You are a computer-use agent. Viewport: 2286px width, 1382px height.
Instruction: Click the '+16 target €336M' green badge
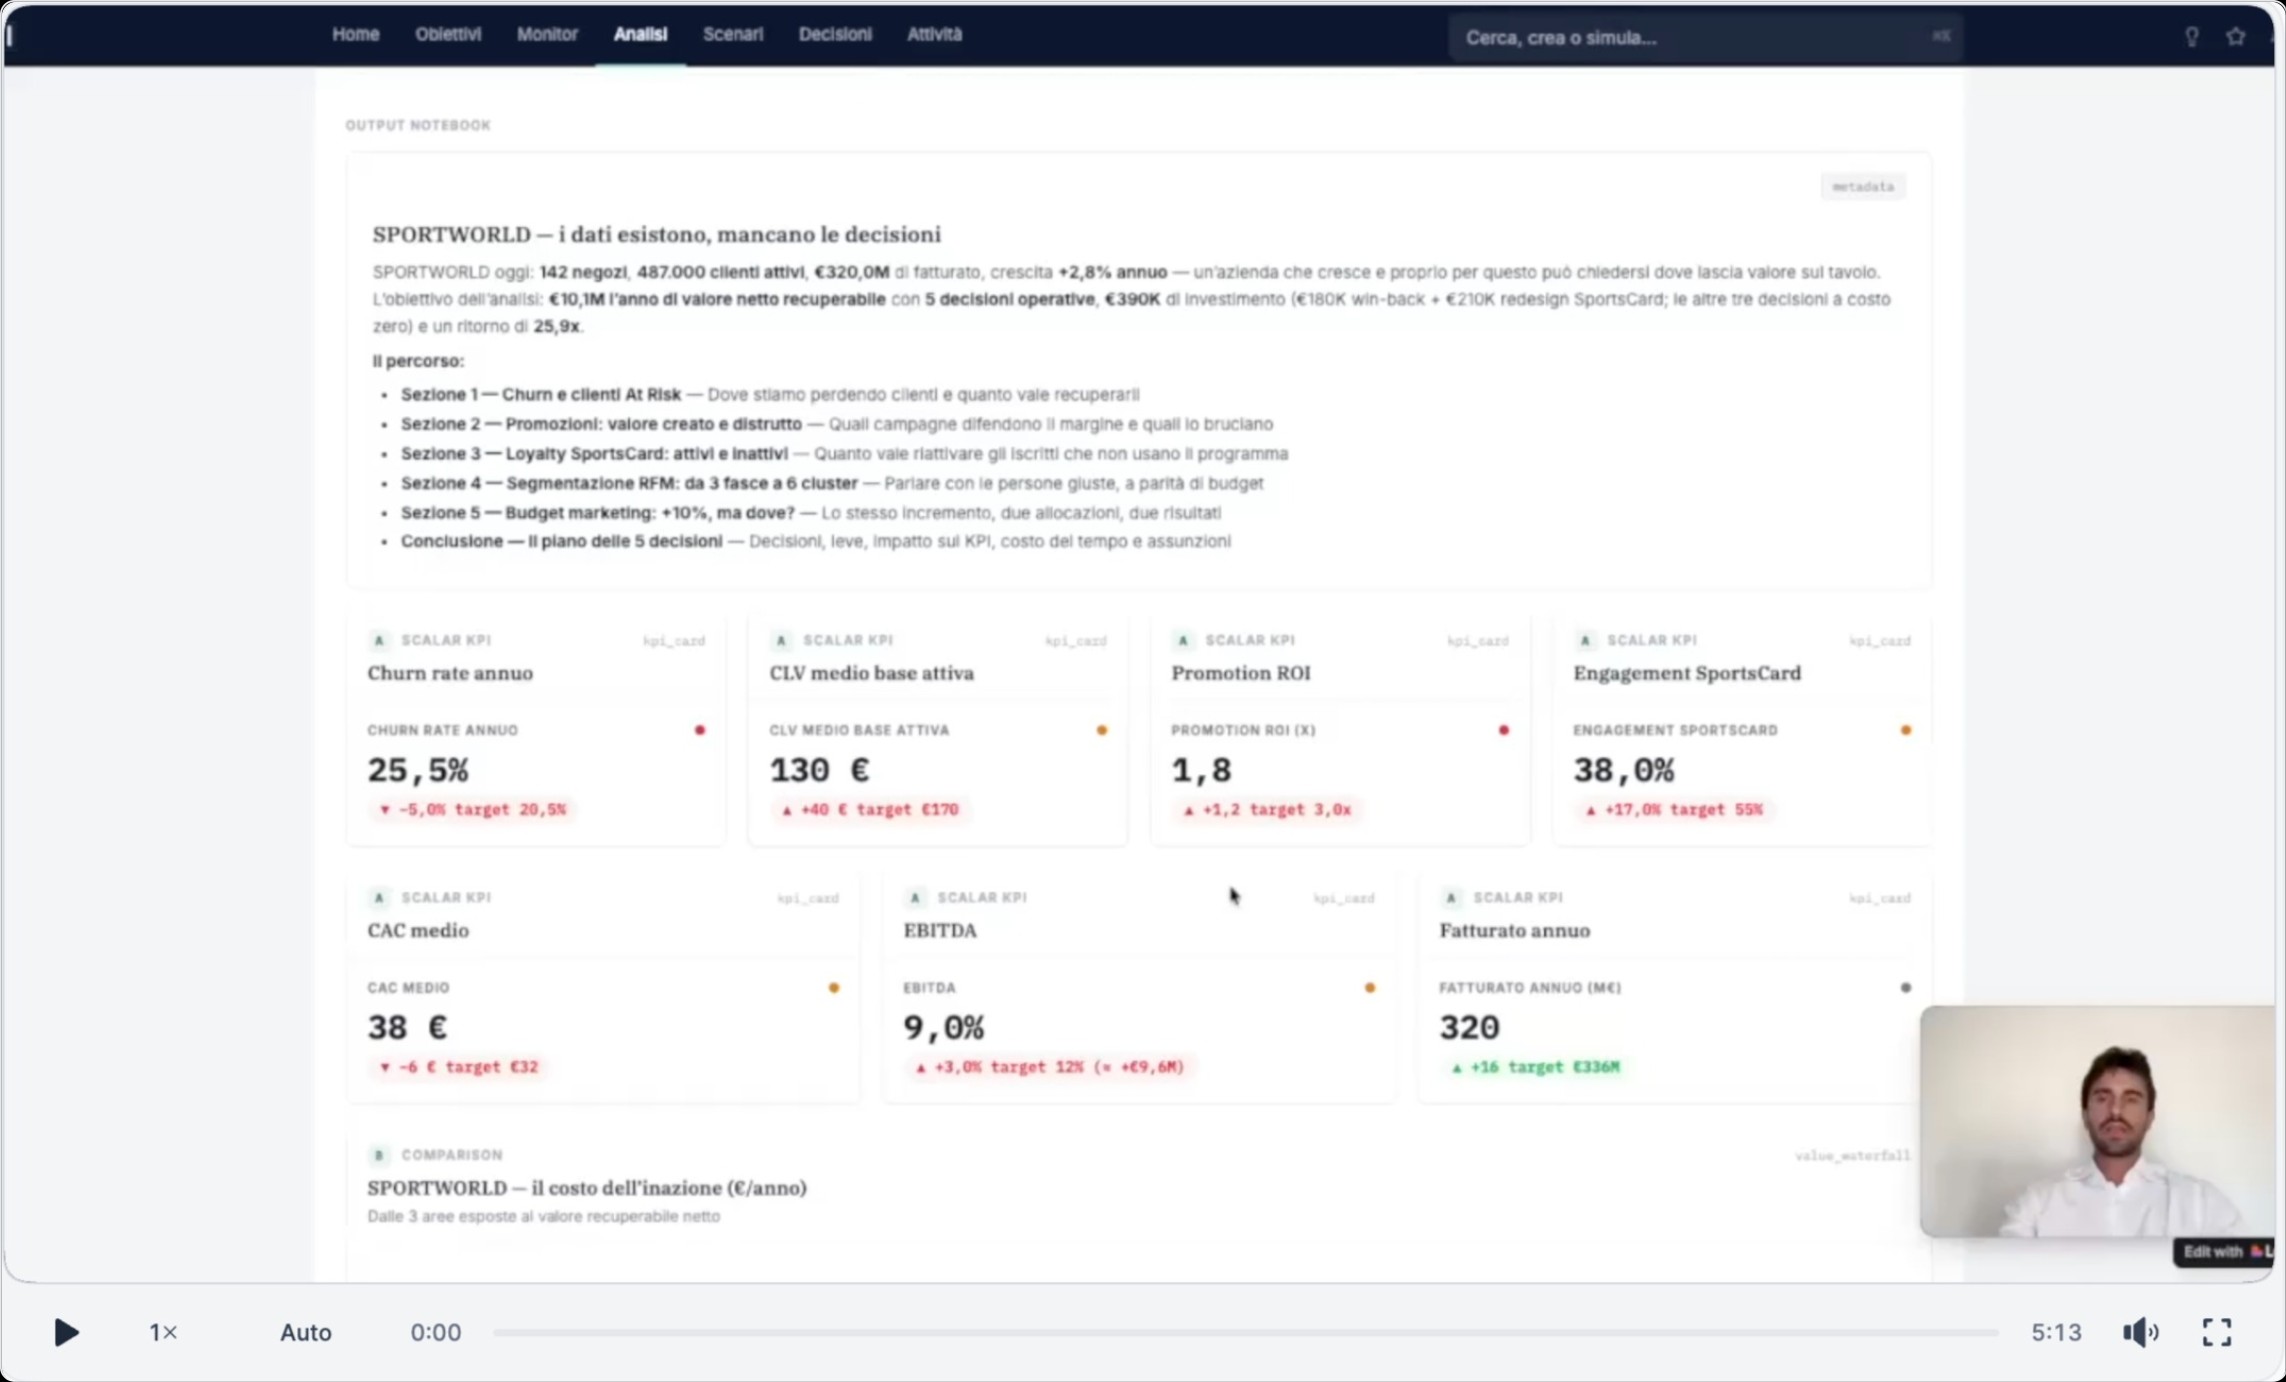(1536, 1067)
